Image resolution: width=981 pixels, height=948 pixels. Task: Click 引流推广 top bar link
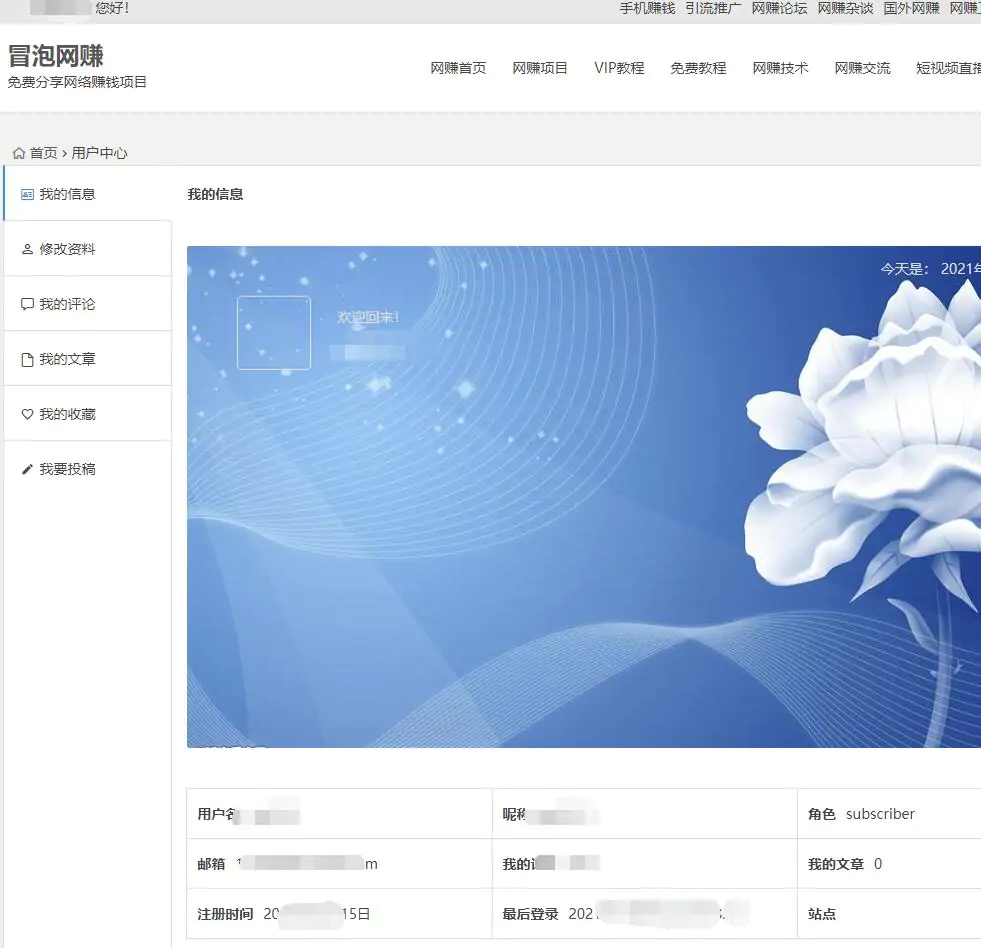click(x=713, y=8)
